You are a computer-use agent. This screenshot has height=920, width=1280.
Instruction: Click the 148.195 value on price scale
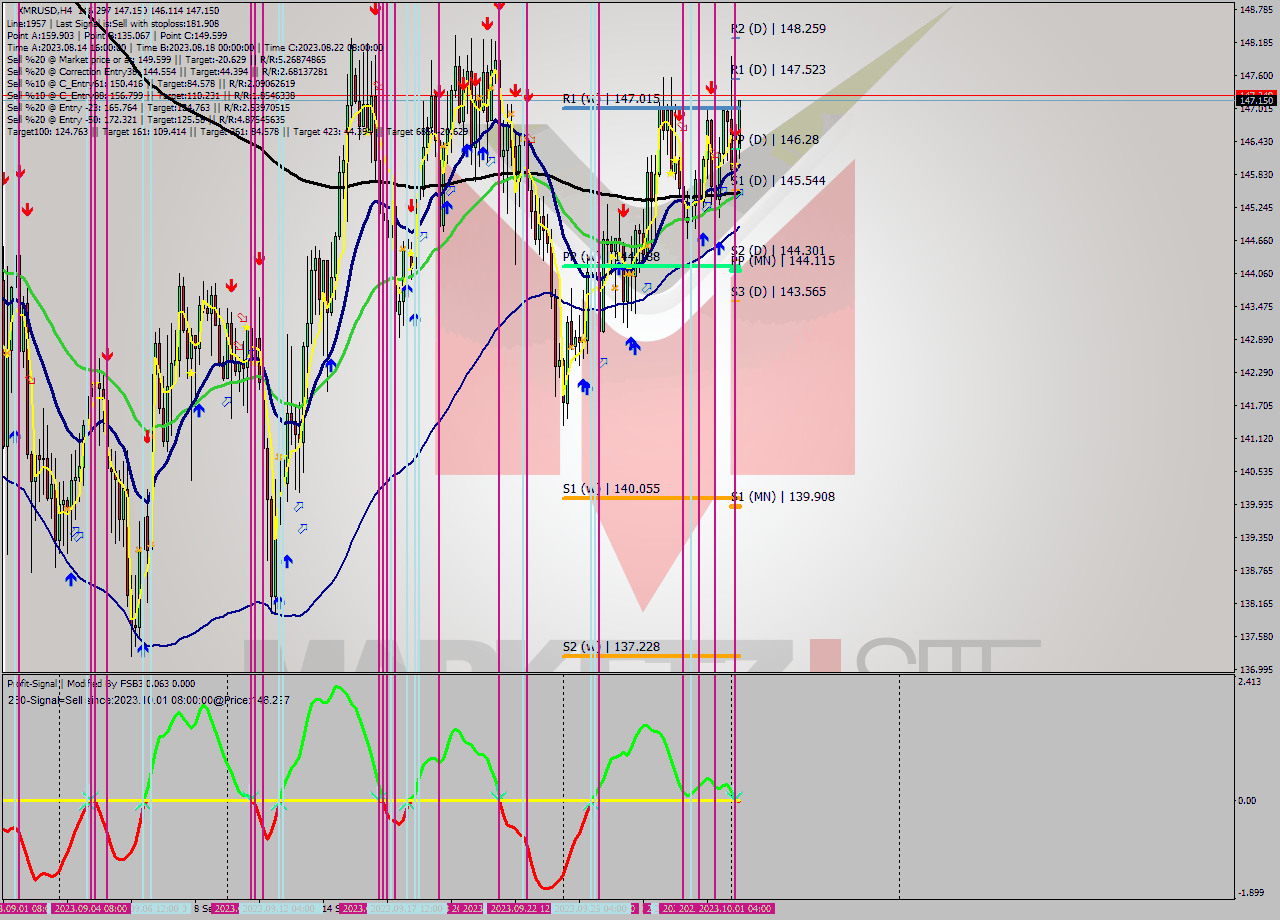tap(1255, 43)
